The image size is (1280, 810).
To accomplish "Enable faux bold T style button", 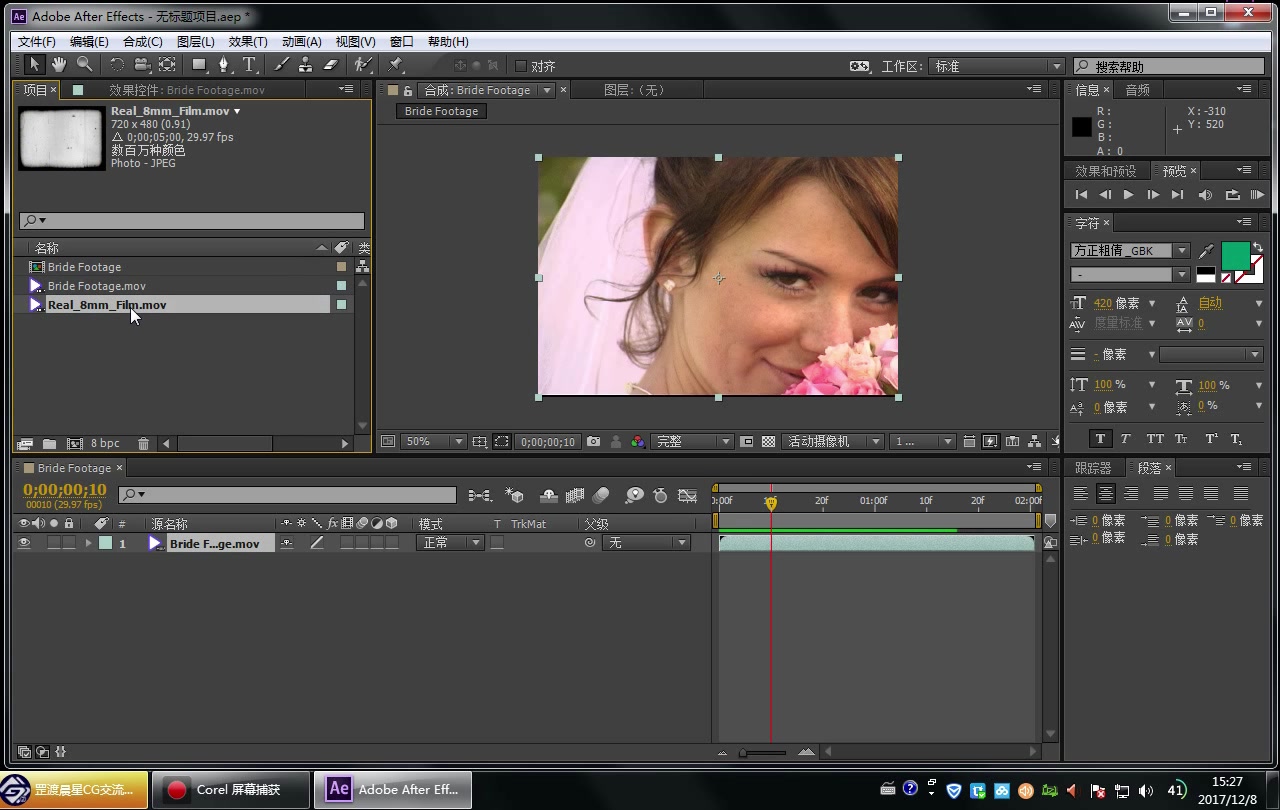I will point(1100,439).
